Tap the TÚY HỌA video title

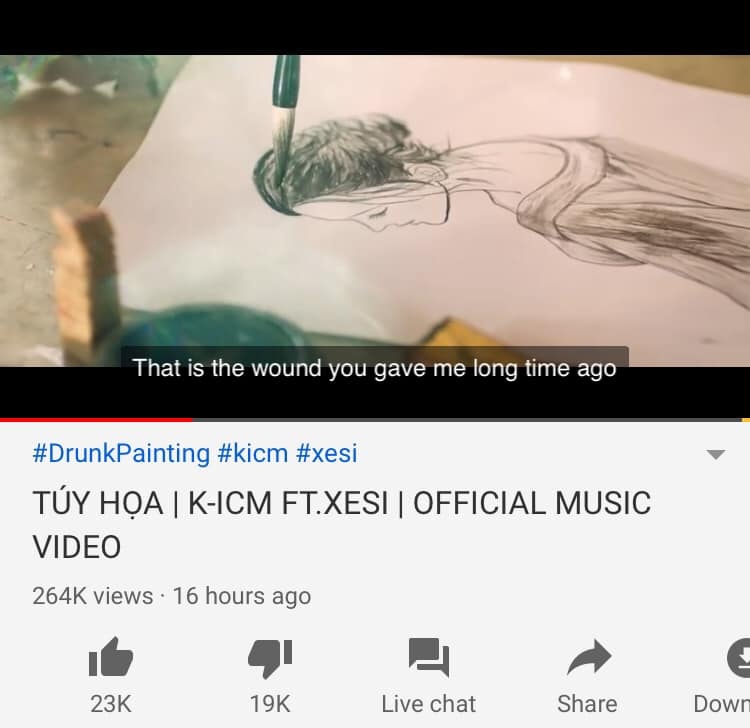(341, 524)
